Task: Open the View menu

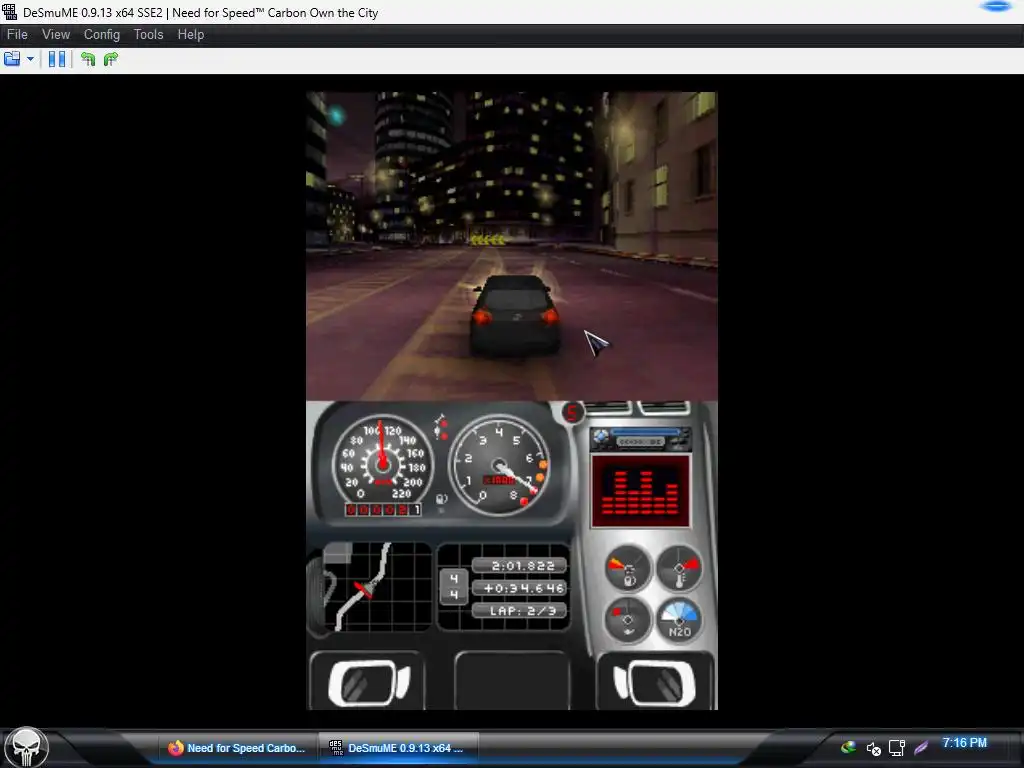Action: [56, 35]
